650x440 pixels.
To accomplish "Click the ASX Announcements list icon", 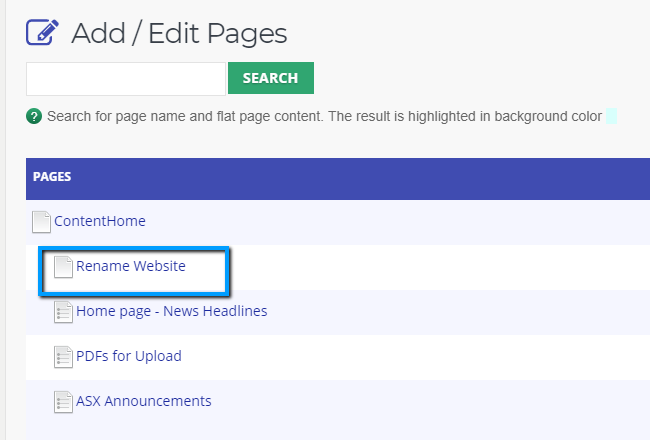I will pos(63,402).
